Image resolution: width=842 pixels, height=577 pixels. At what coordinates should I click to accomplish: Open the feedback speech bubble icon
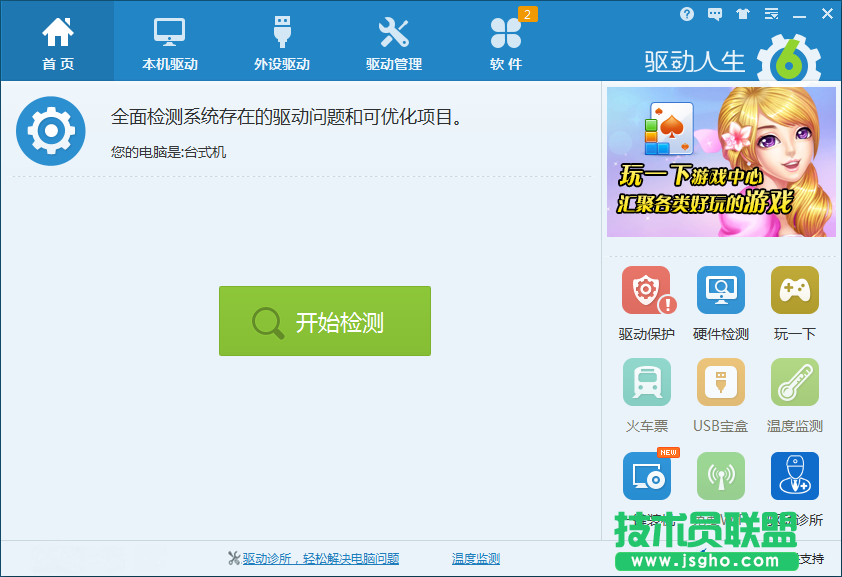click(715, 14)
